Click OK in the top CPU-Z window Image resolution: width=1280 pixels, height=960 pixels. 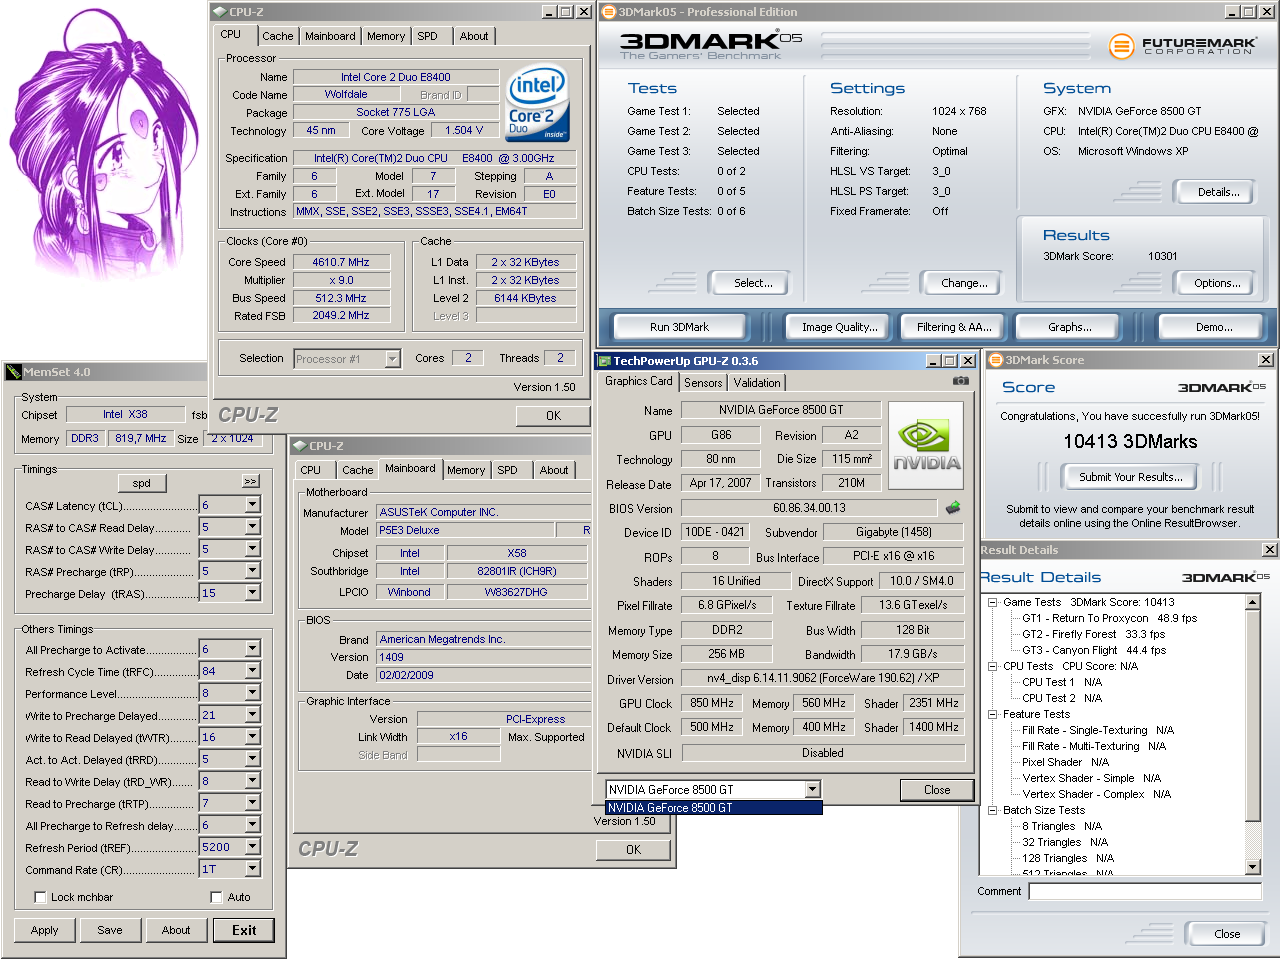[553, 415]
